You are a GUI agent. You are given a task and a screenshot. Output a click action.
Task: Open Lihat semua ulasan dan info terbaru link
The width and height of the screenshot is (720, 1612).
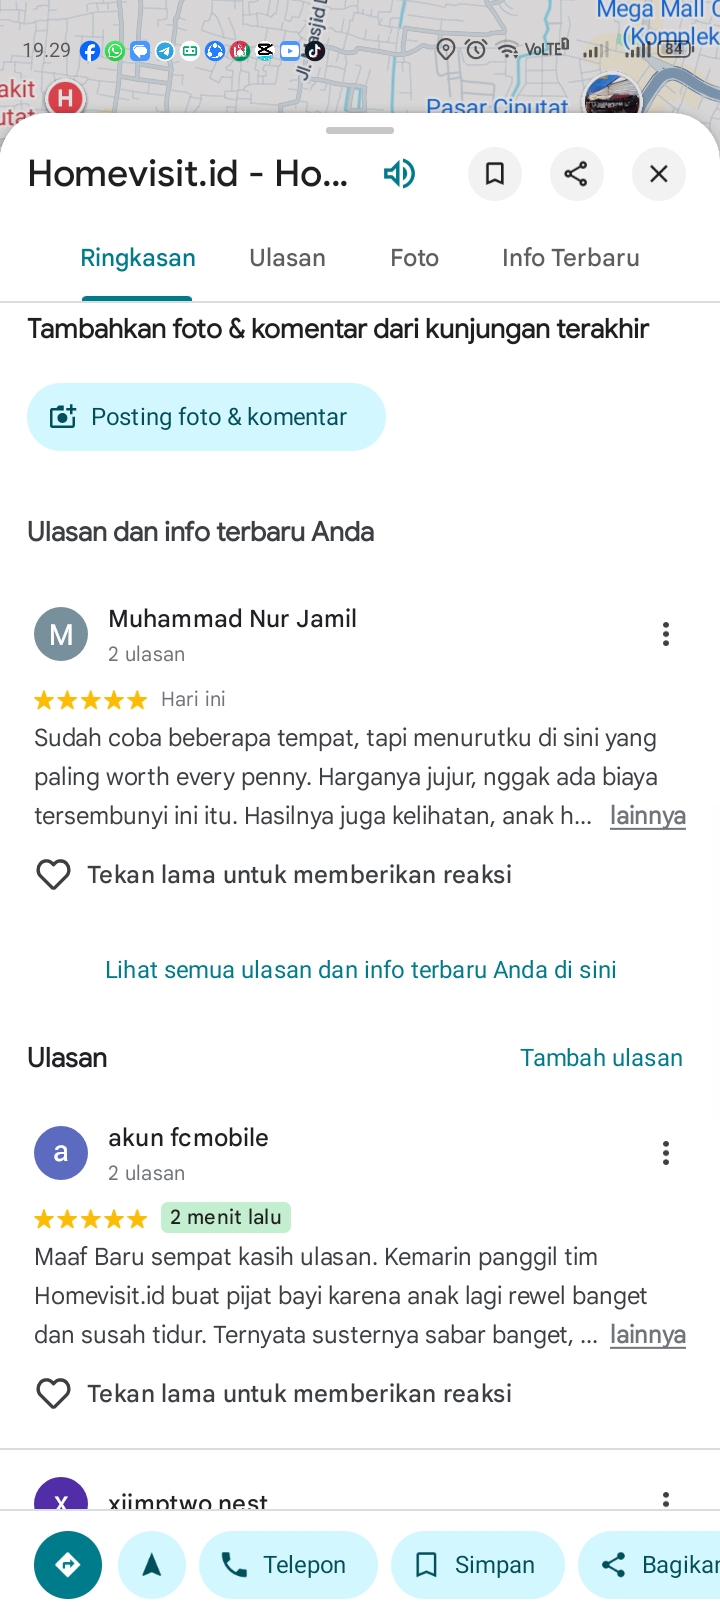361,970
